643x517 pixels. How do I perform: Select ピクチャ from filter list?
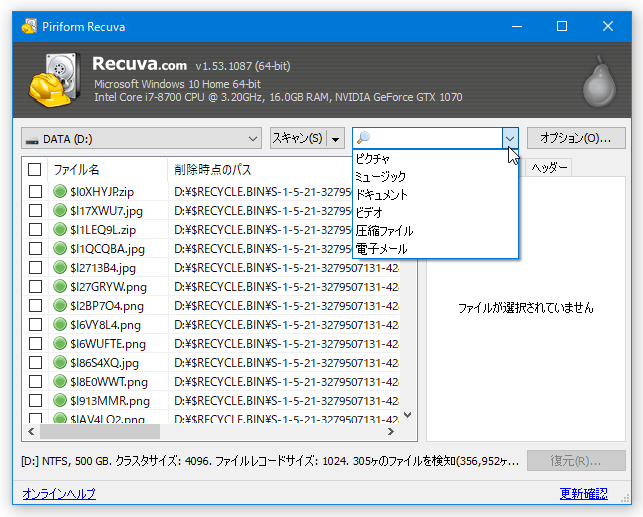pos(435,159)
